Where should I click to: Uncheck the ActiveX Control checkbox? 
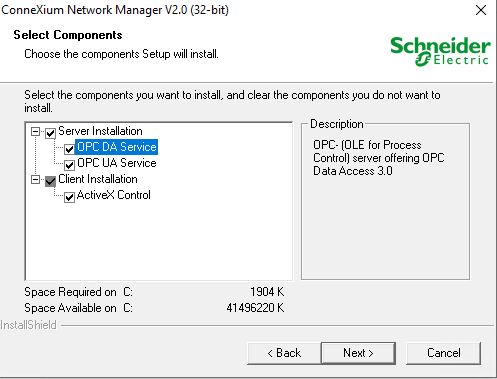(69, 197)
